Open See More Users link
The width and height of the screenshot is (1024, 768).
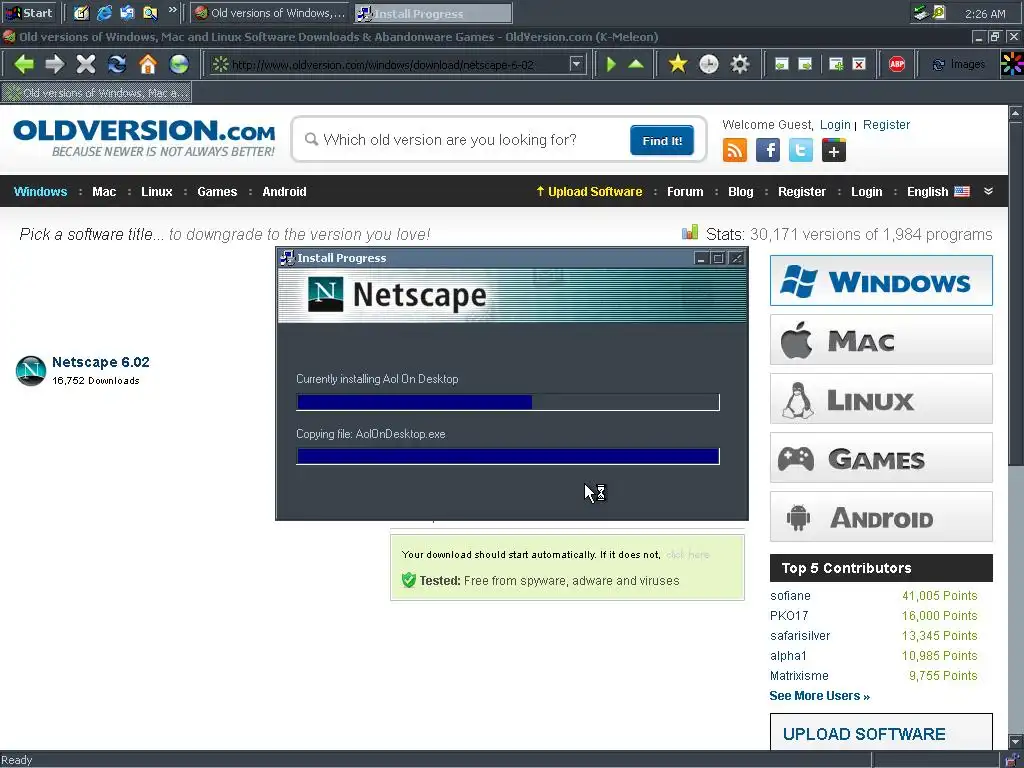pos(819,696)
